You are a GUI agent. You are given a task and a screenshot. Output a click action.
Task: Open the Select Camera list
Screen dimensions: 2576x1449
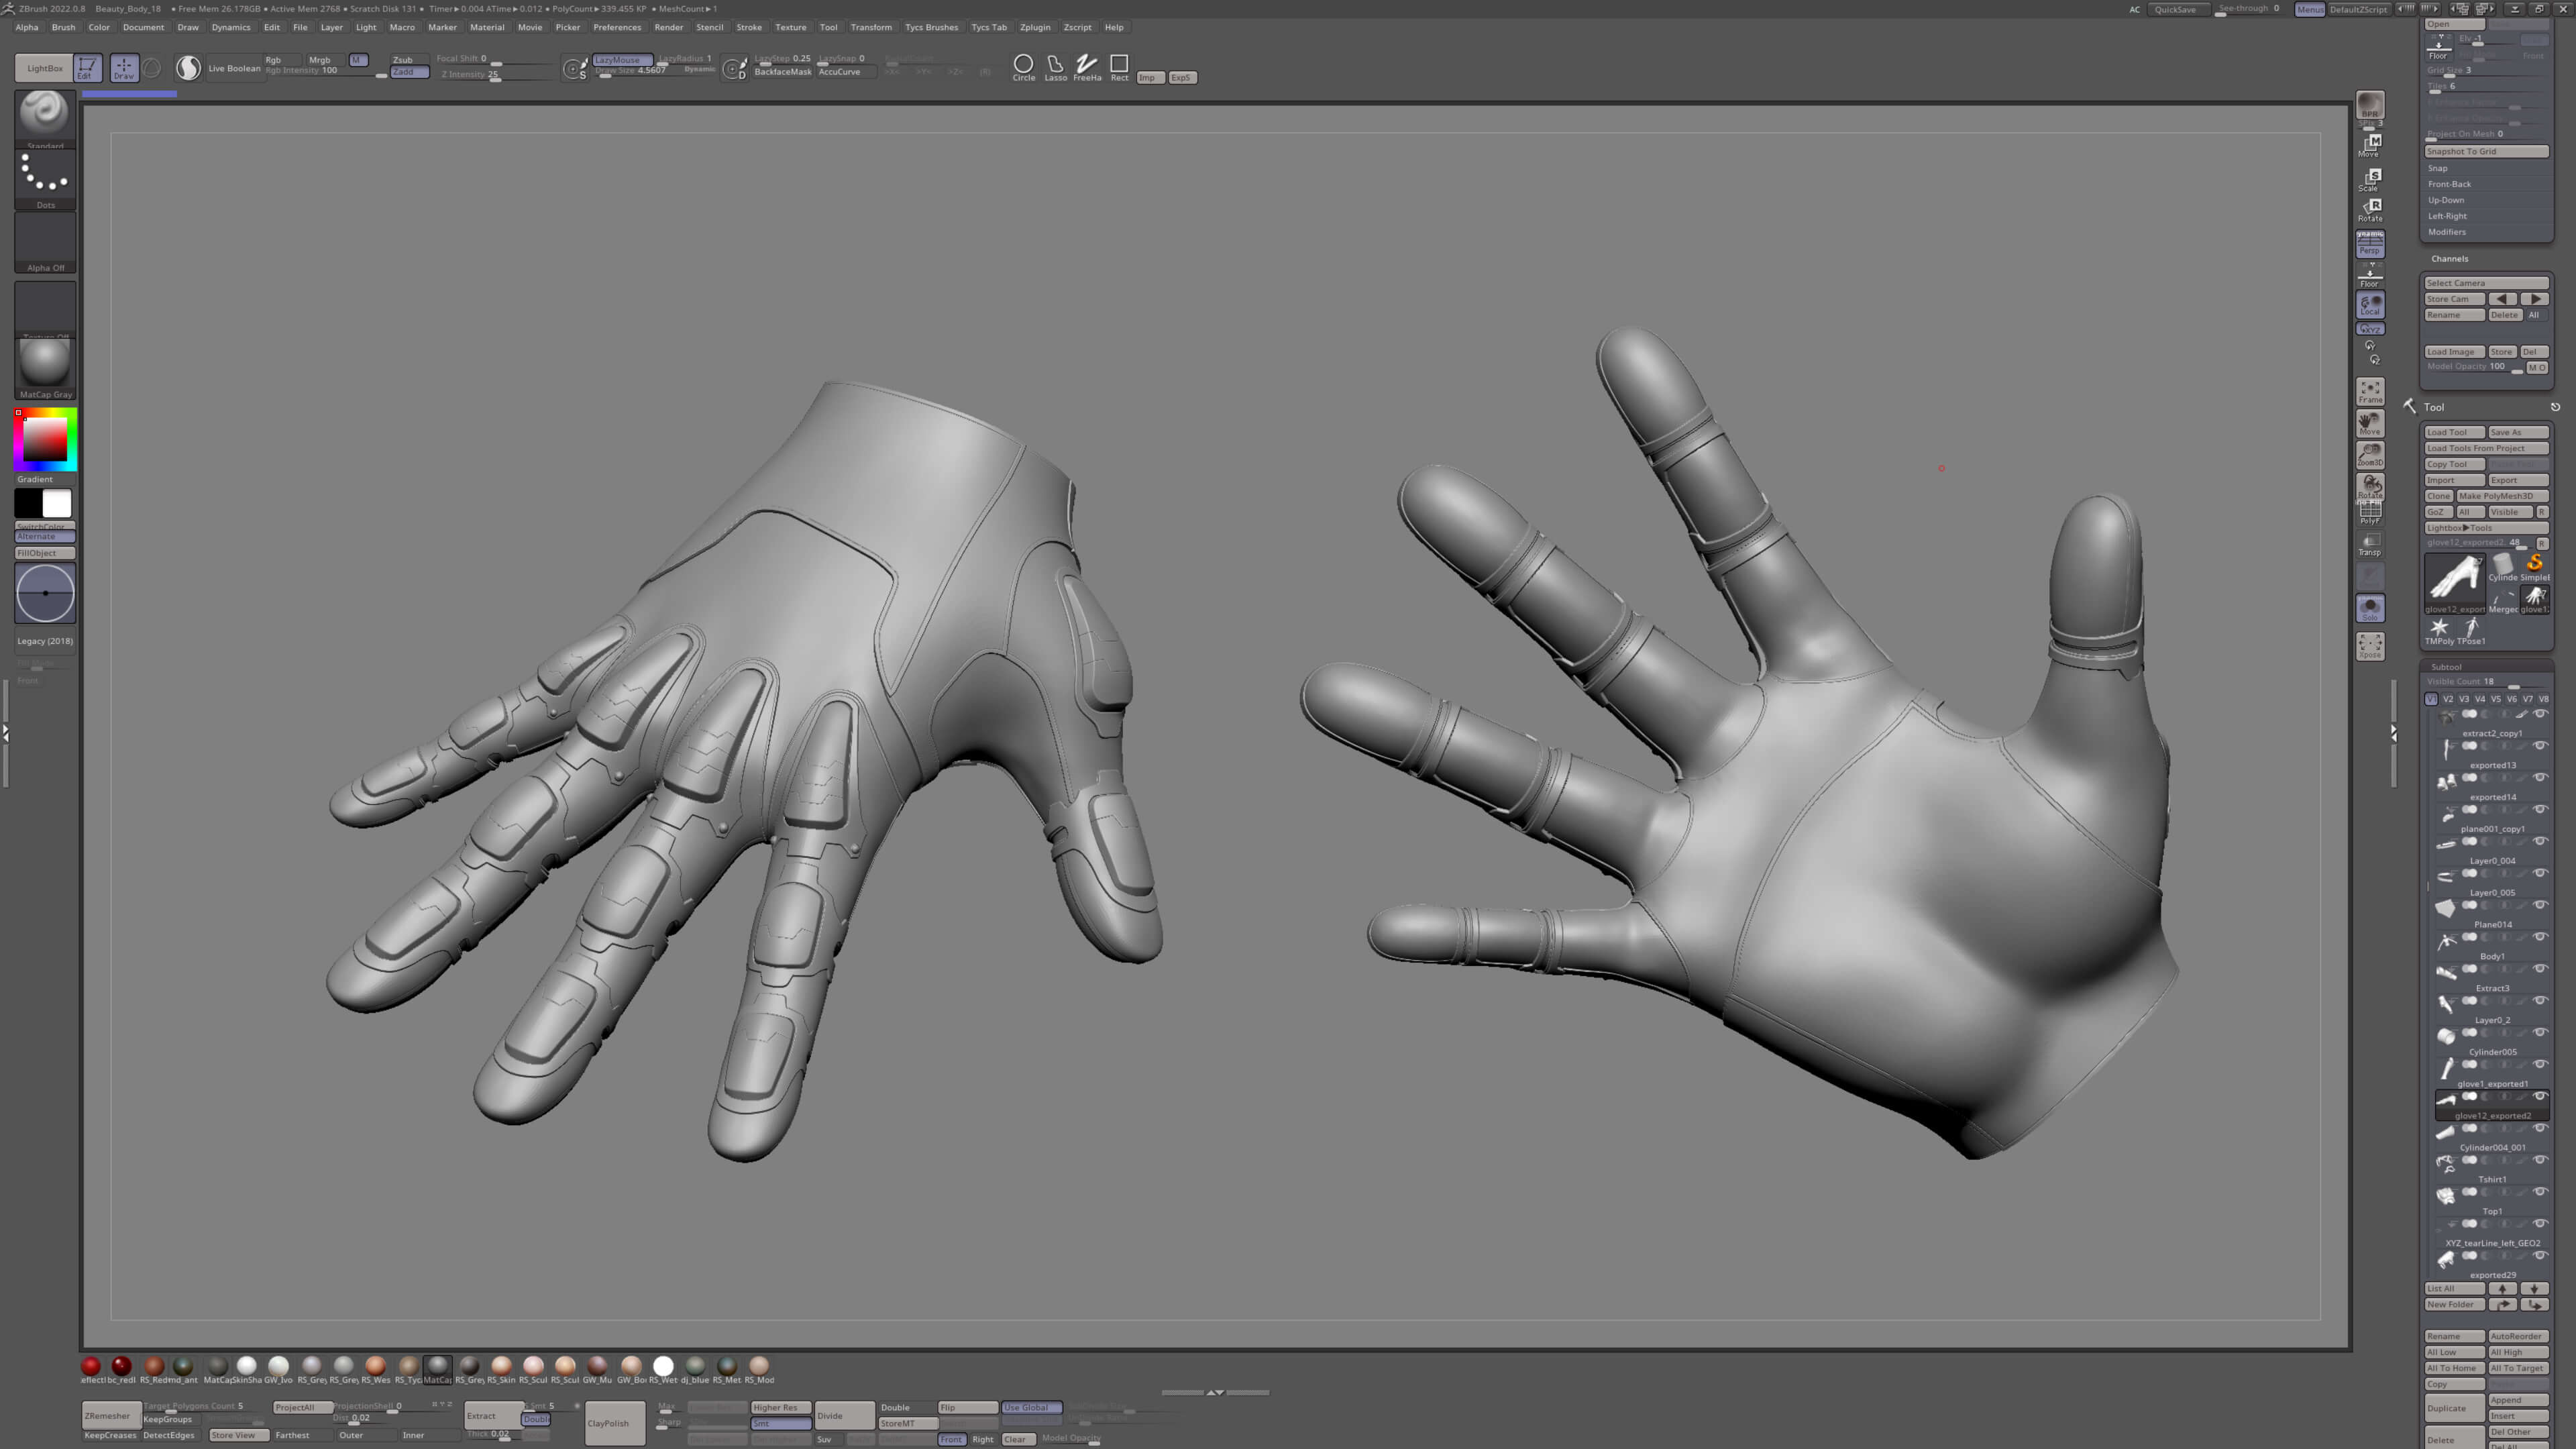pyautogui.click(x=2486, y=283)
